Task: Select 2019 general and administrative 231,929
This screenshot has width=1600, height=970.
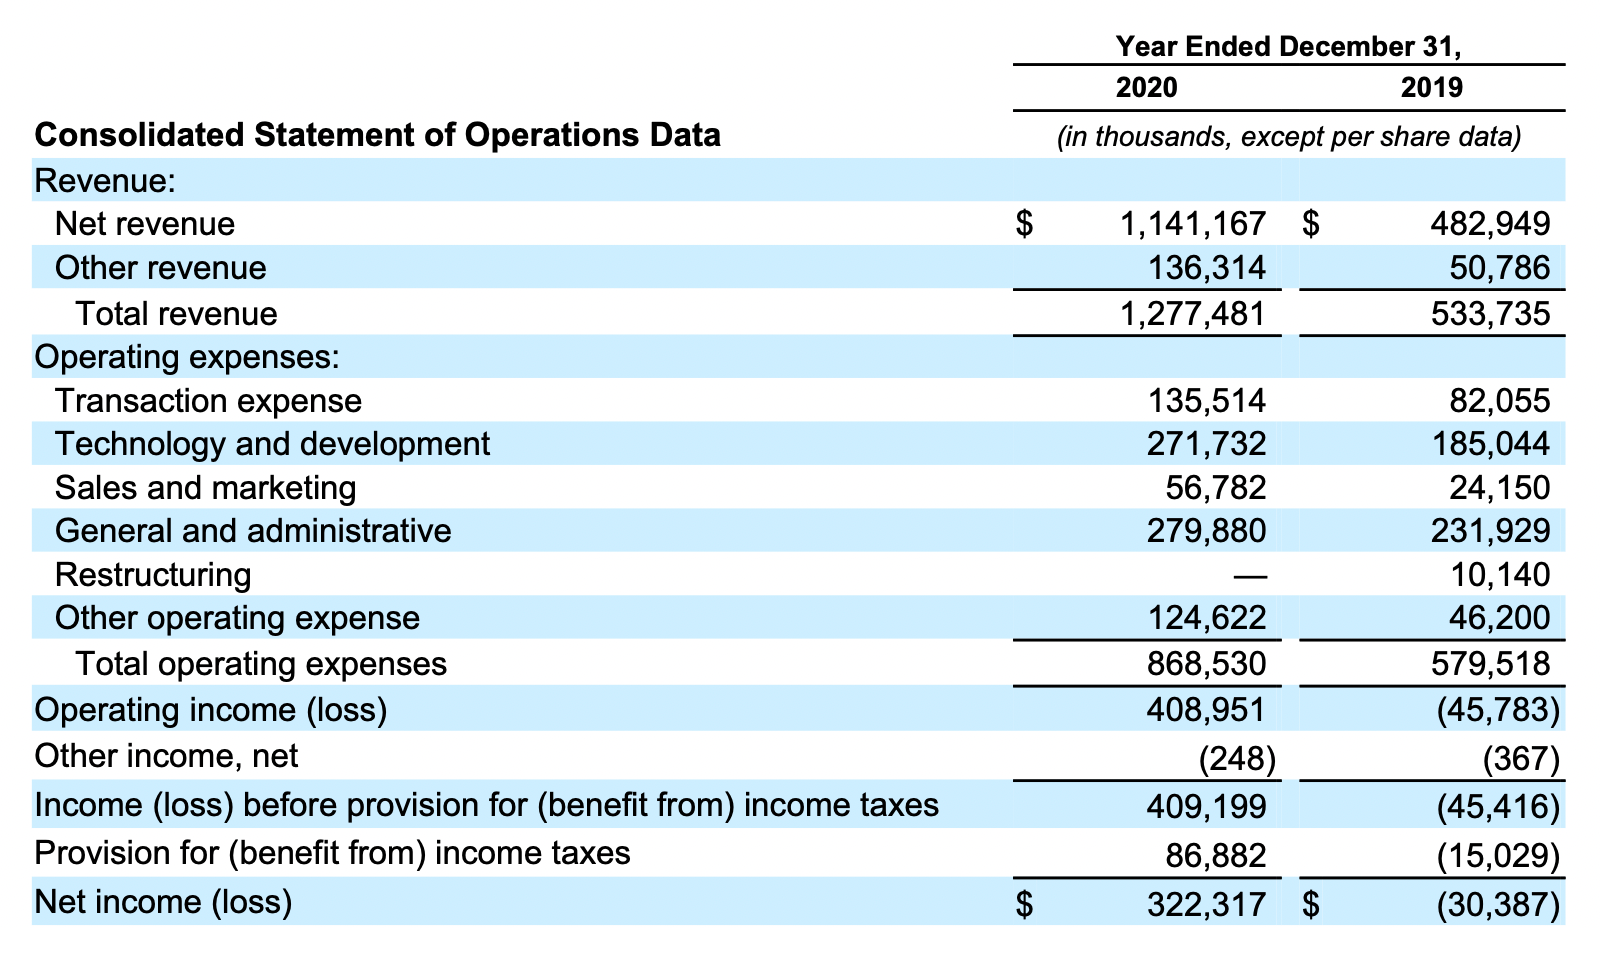Action: click(x=1491, y=530)
